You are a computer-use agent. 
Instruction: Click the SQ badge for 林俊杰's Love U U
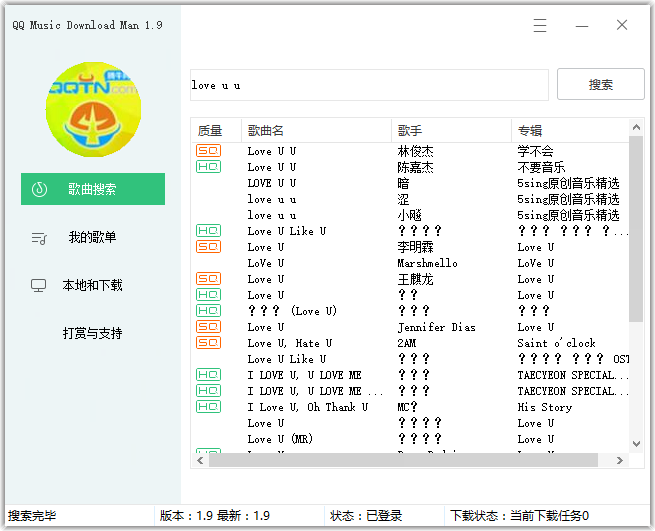tap(208, 151)
